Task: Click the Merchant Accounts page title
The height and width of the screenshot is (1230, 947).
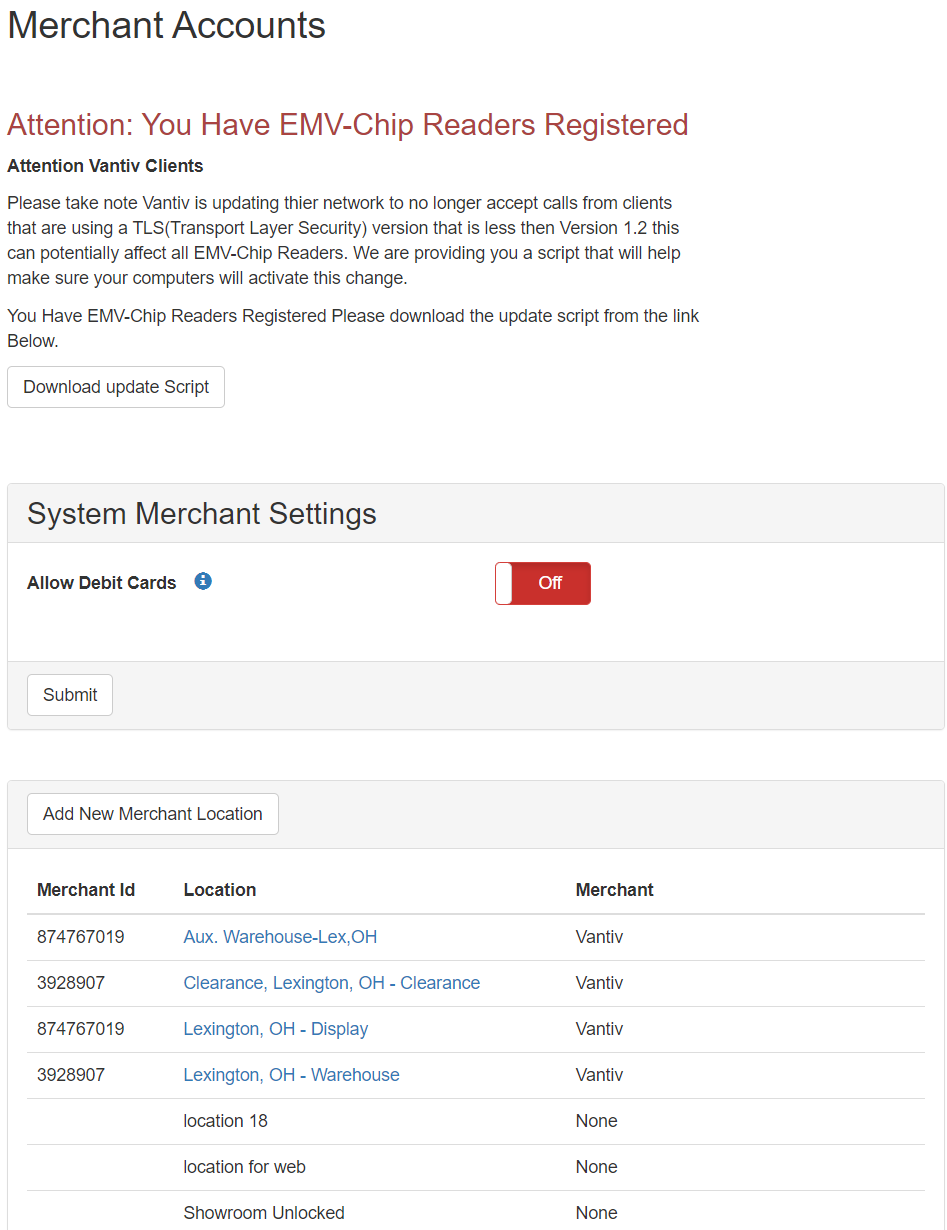Action: coord(167,25)
